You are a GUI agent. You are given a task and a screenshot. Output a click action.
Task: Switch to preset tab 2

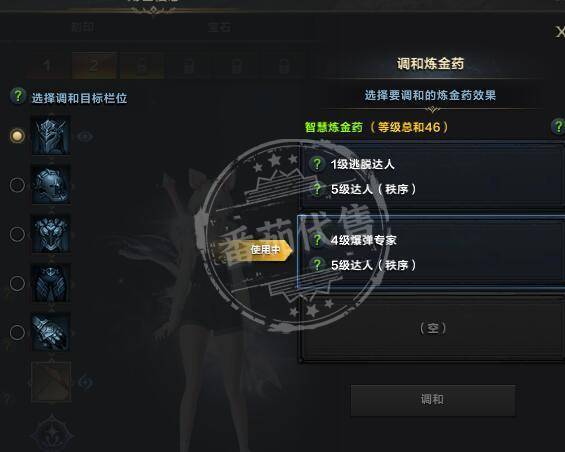(x=94, y=66)
